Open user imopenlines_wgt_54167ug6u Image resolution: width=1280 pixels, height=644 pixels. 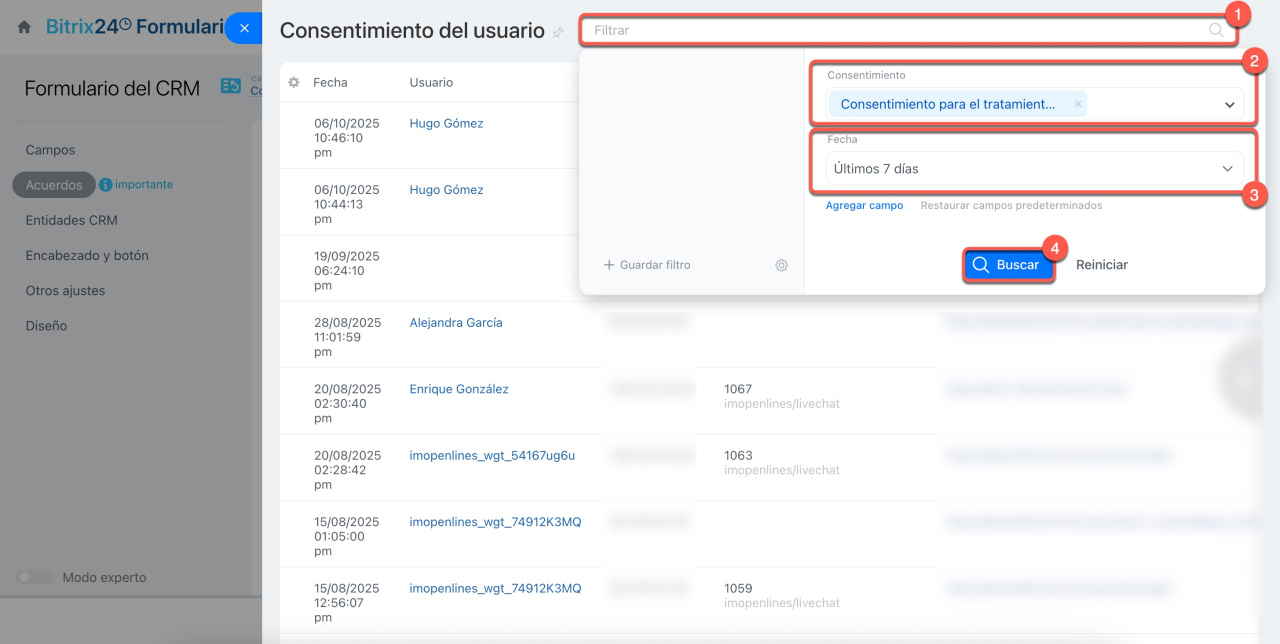click(x=492, y=455)
